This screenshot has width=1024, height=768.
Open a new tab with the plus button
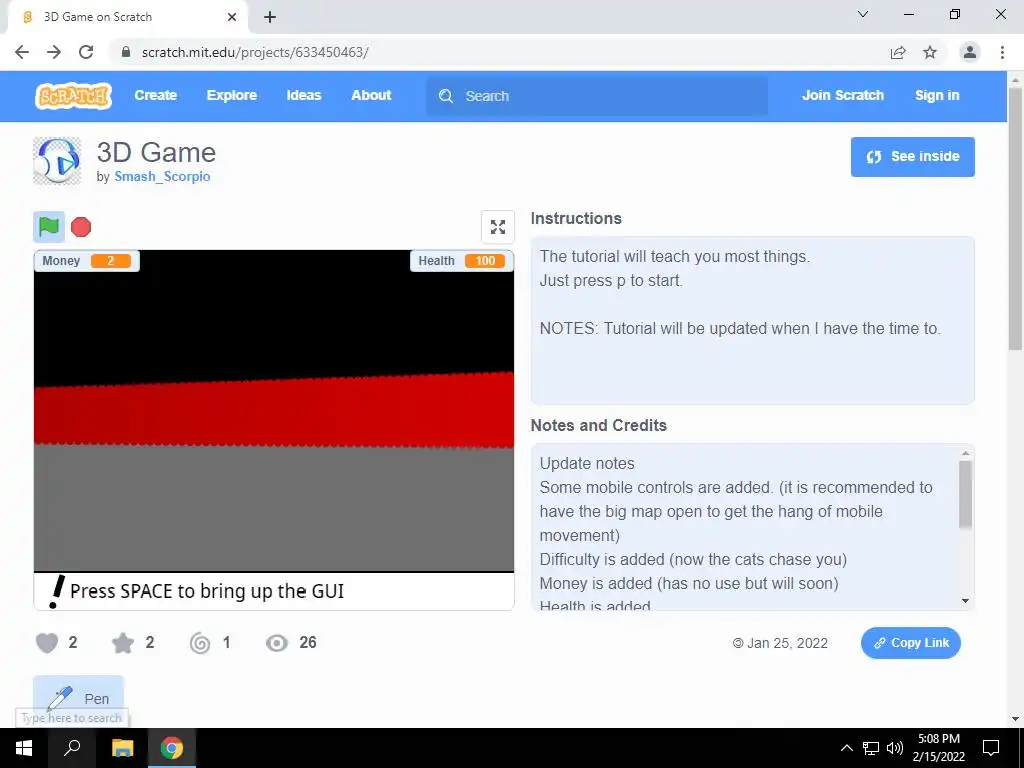pos(270,17)
